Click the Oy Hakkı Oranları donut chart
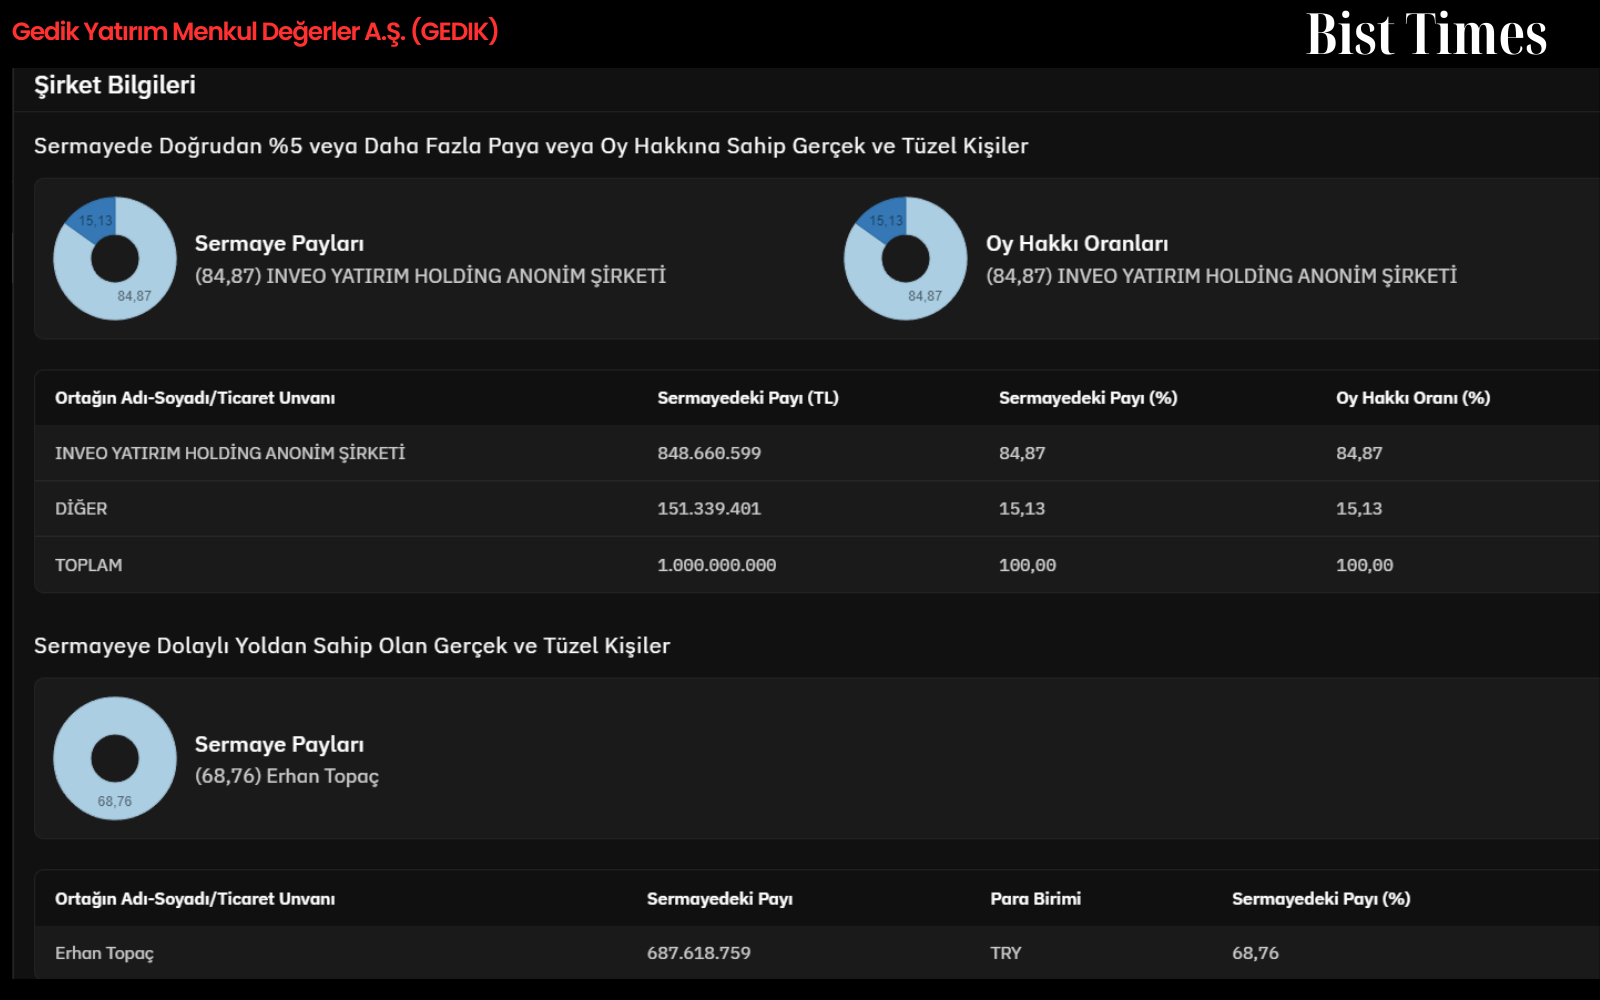The height and width of the screenshot is (1000, 1600). click(x=906, y=258)
